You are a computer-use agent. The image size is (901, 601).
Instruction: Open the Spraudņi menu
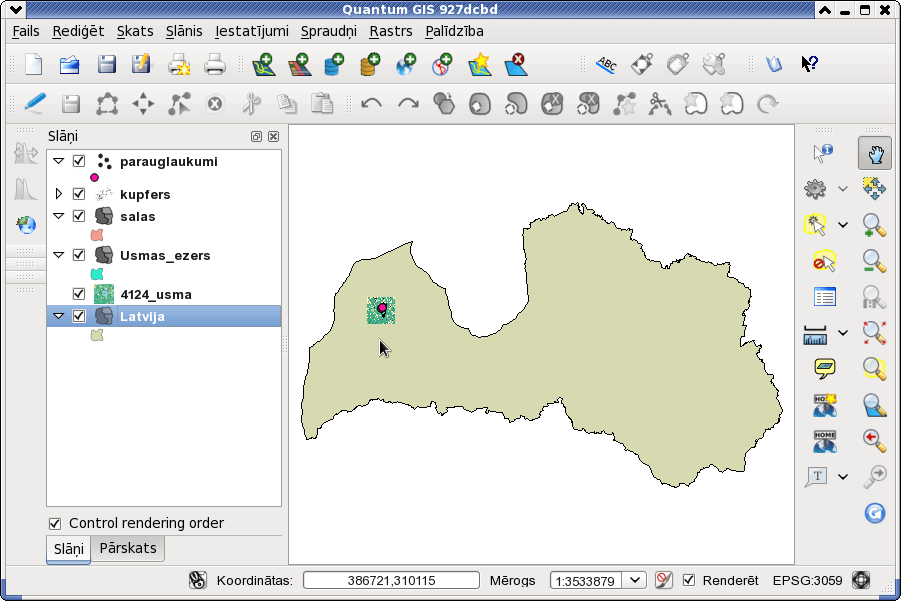pos(329,31)
